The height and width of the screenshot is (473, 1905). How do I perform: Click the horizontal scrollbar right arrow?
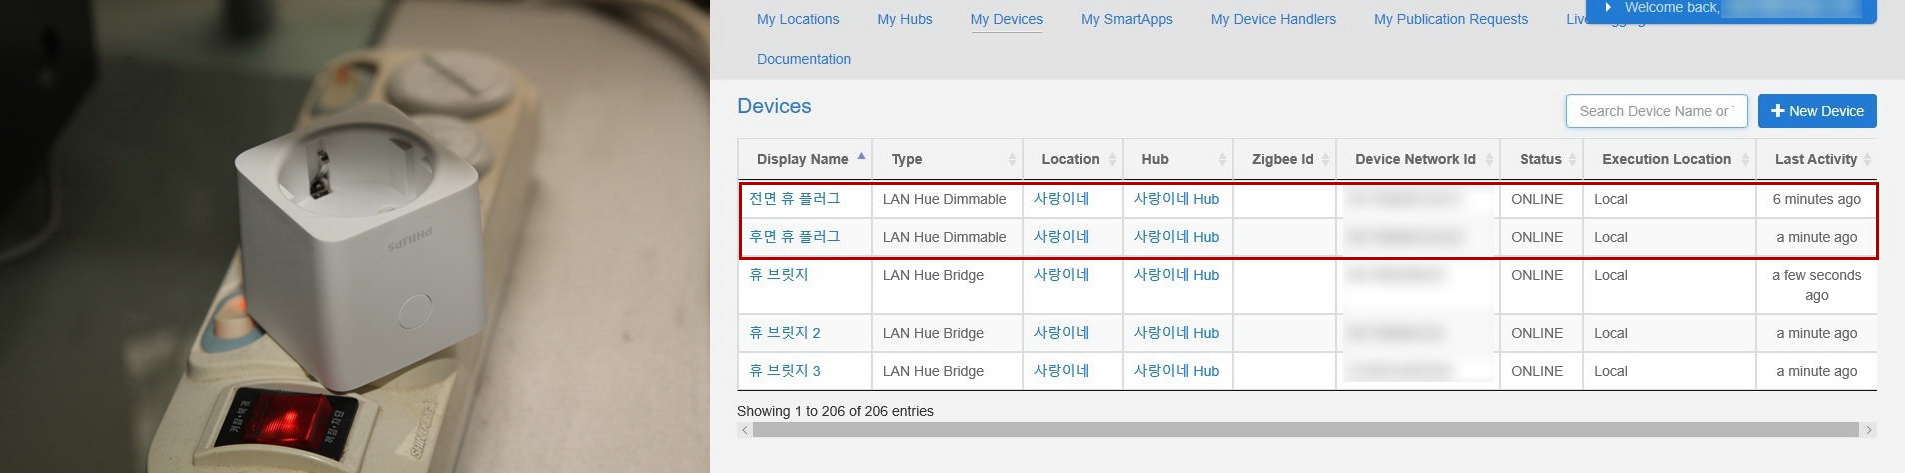pyautogui.click(x=1869, y=430)
